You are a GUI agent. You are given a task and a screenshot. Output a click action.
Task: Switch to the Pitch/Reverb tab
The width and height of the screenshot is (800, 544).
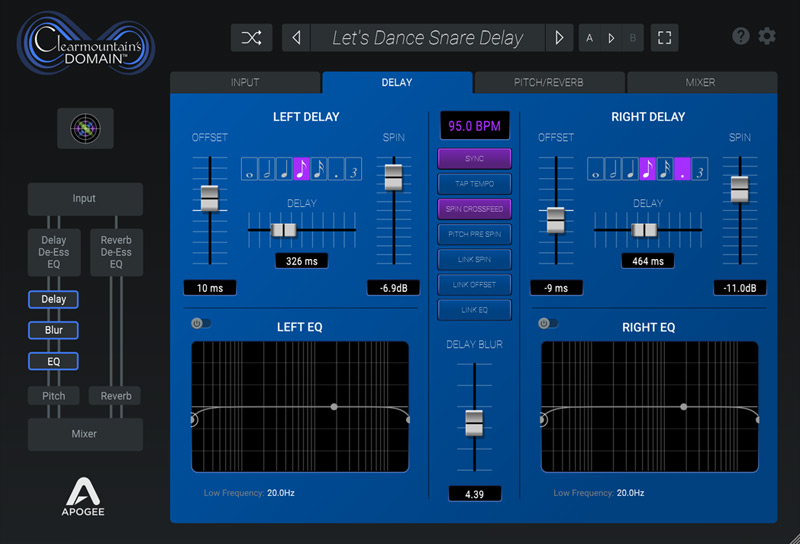(549, 82)
